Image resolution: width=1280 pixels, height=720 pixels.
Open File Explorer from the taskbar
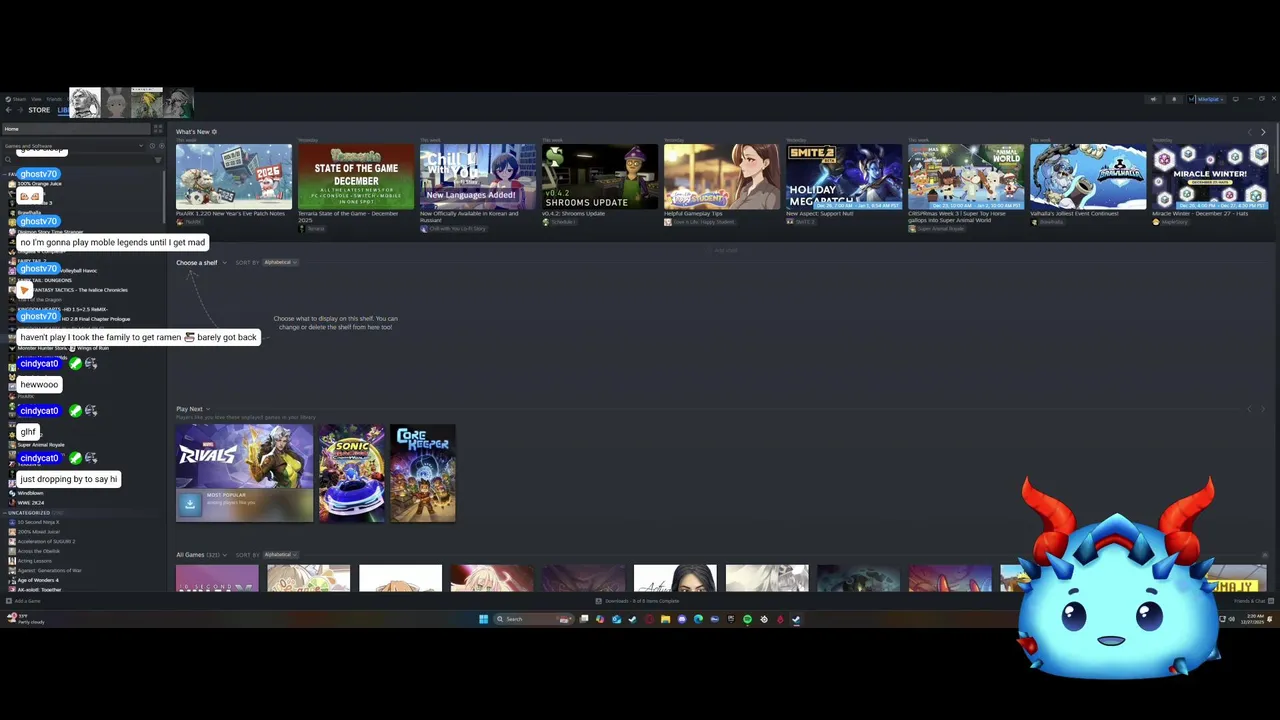pyautogui.click(x=665, y=619)
